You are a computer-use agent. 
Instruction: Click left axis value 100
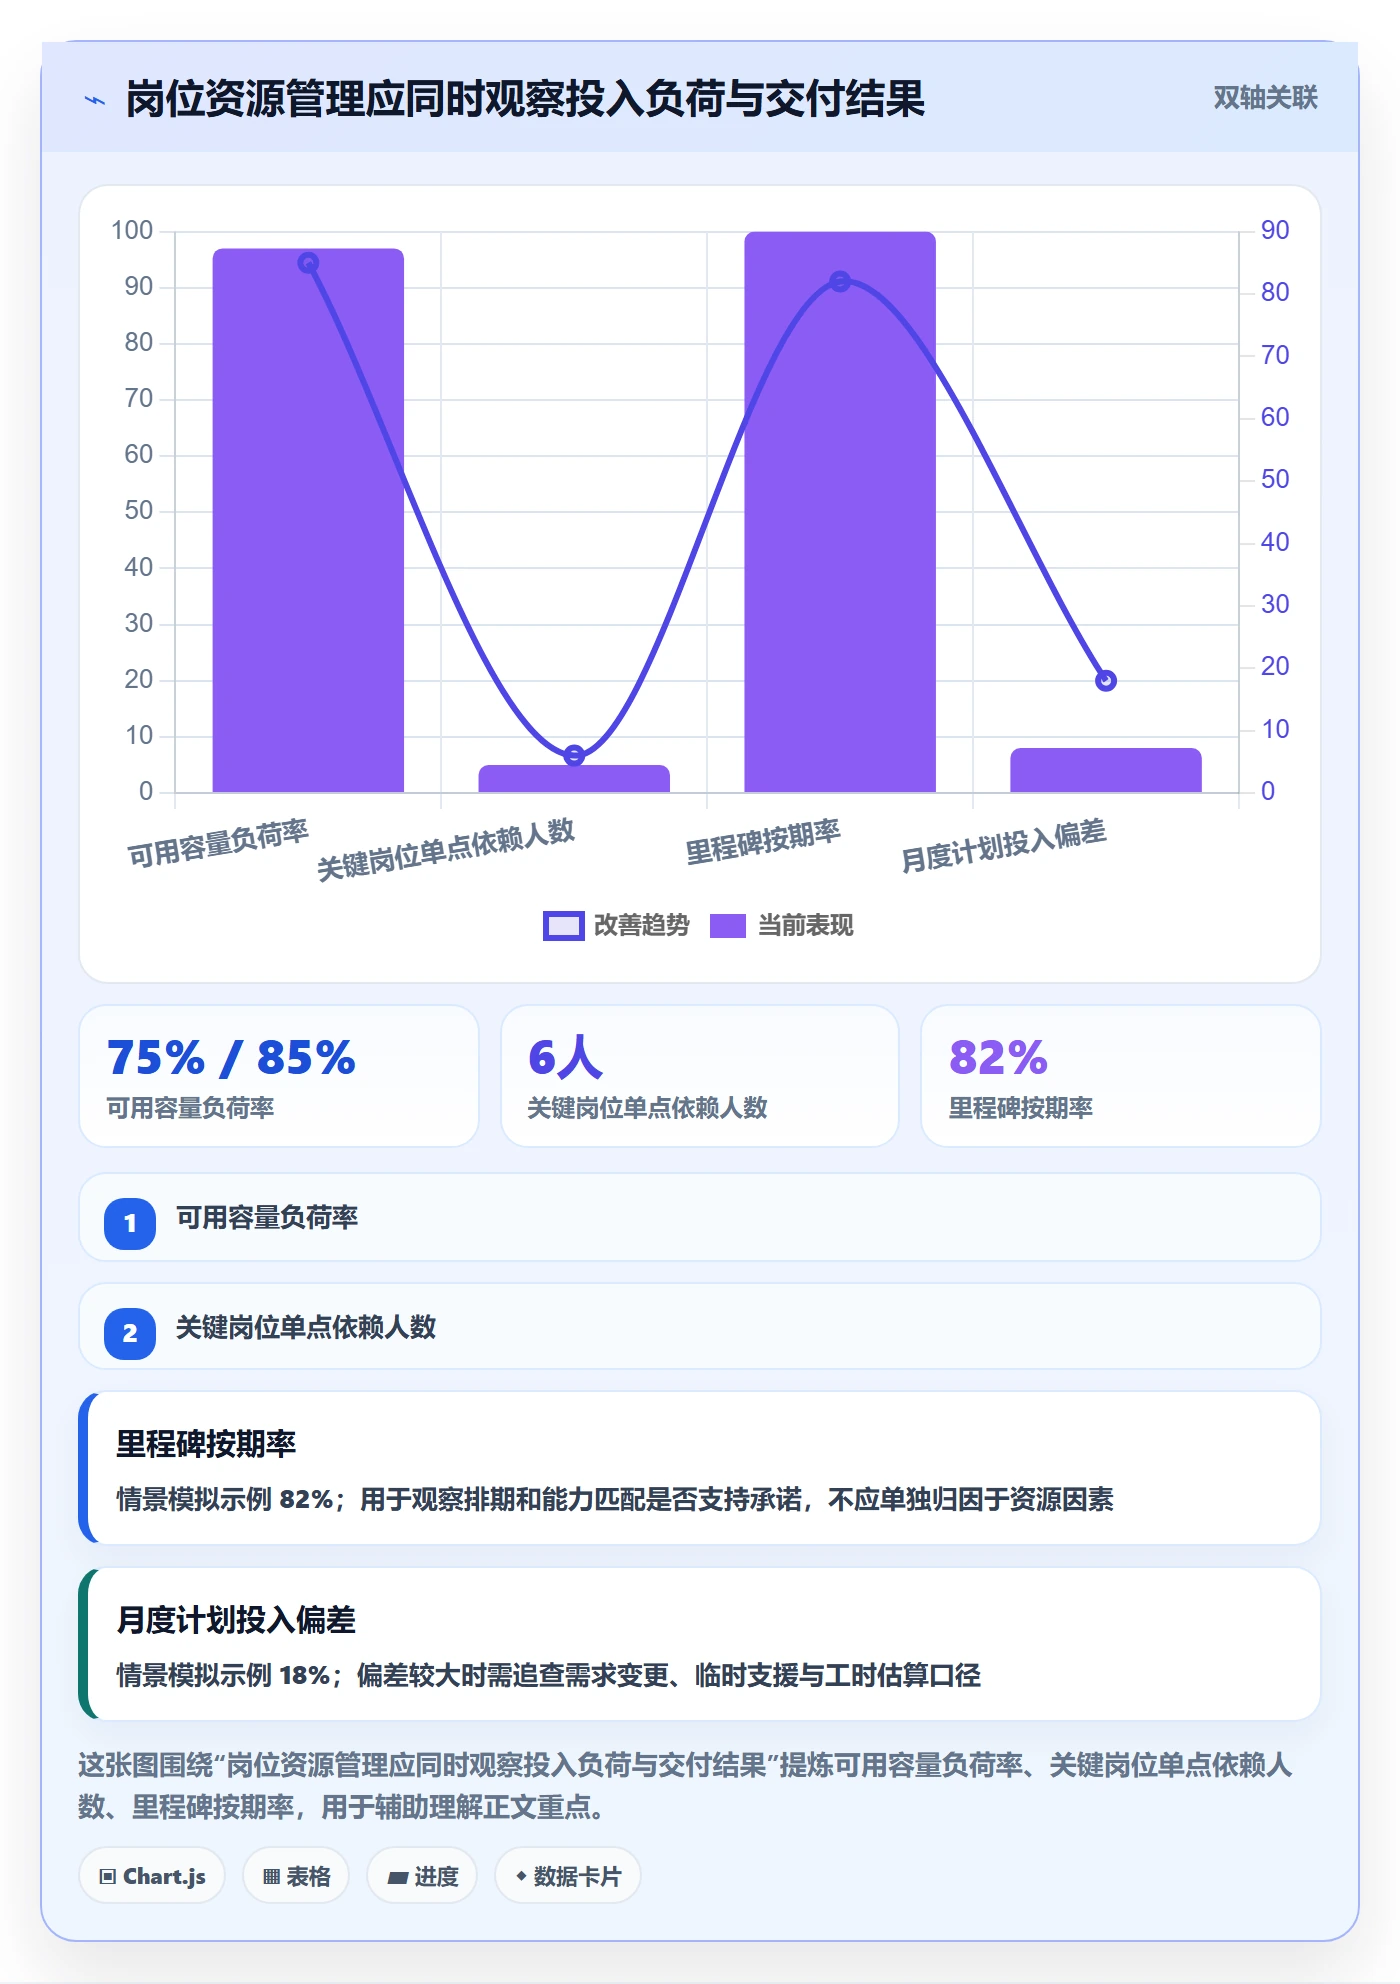132,231
